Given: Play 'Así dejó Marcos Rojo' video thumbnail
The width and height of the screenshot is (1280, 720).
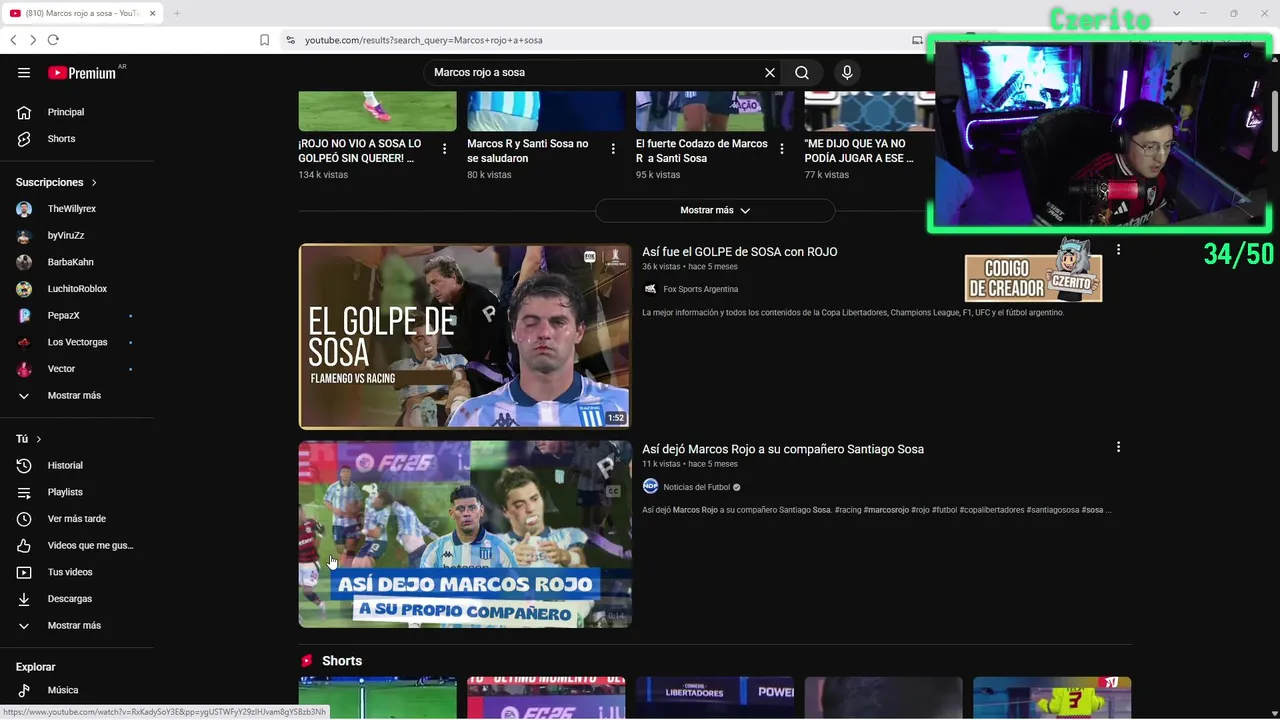Looking at the screenshot, I should 465,534.
